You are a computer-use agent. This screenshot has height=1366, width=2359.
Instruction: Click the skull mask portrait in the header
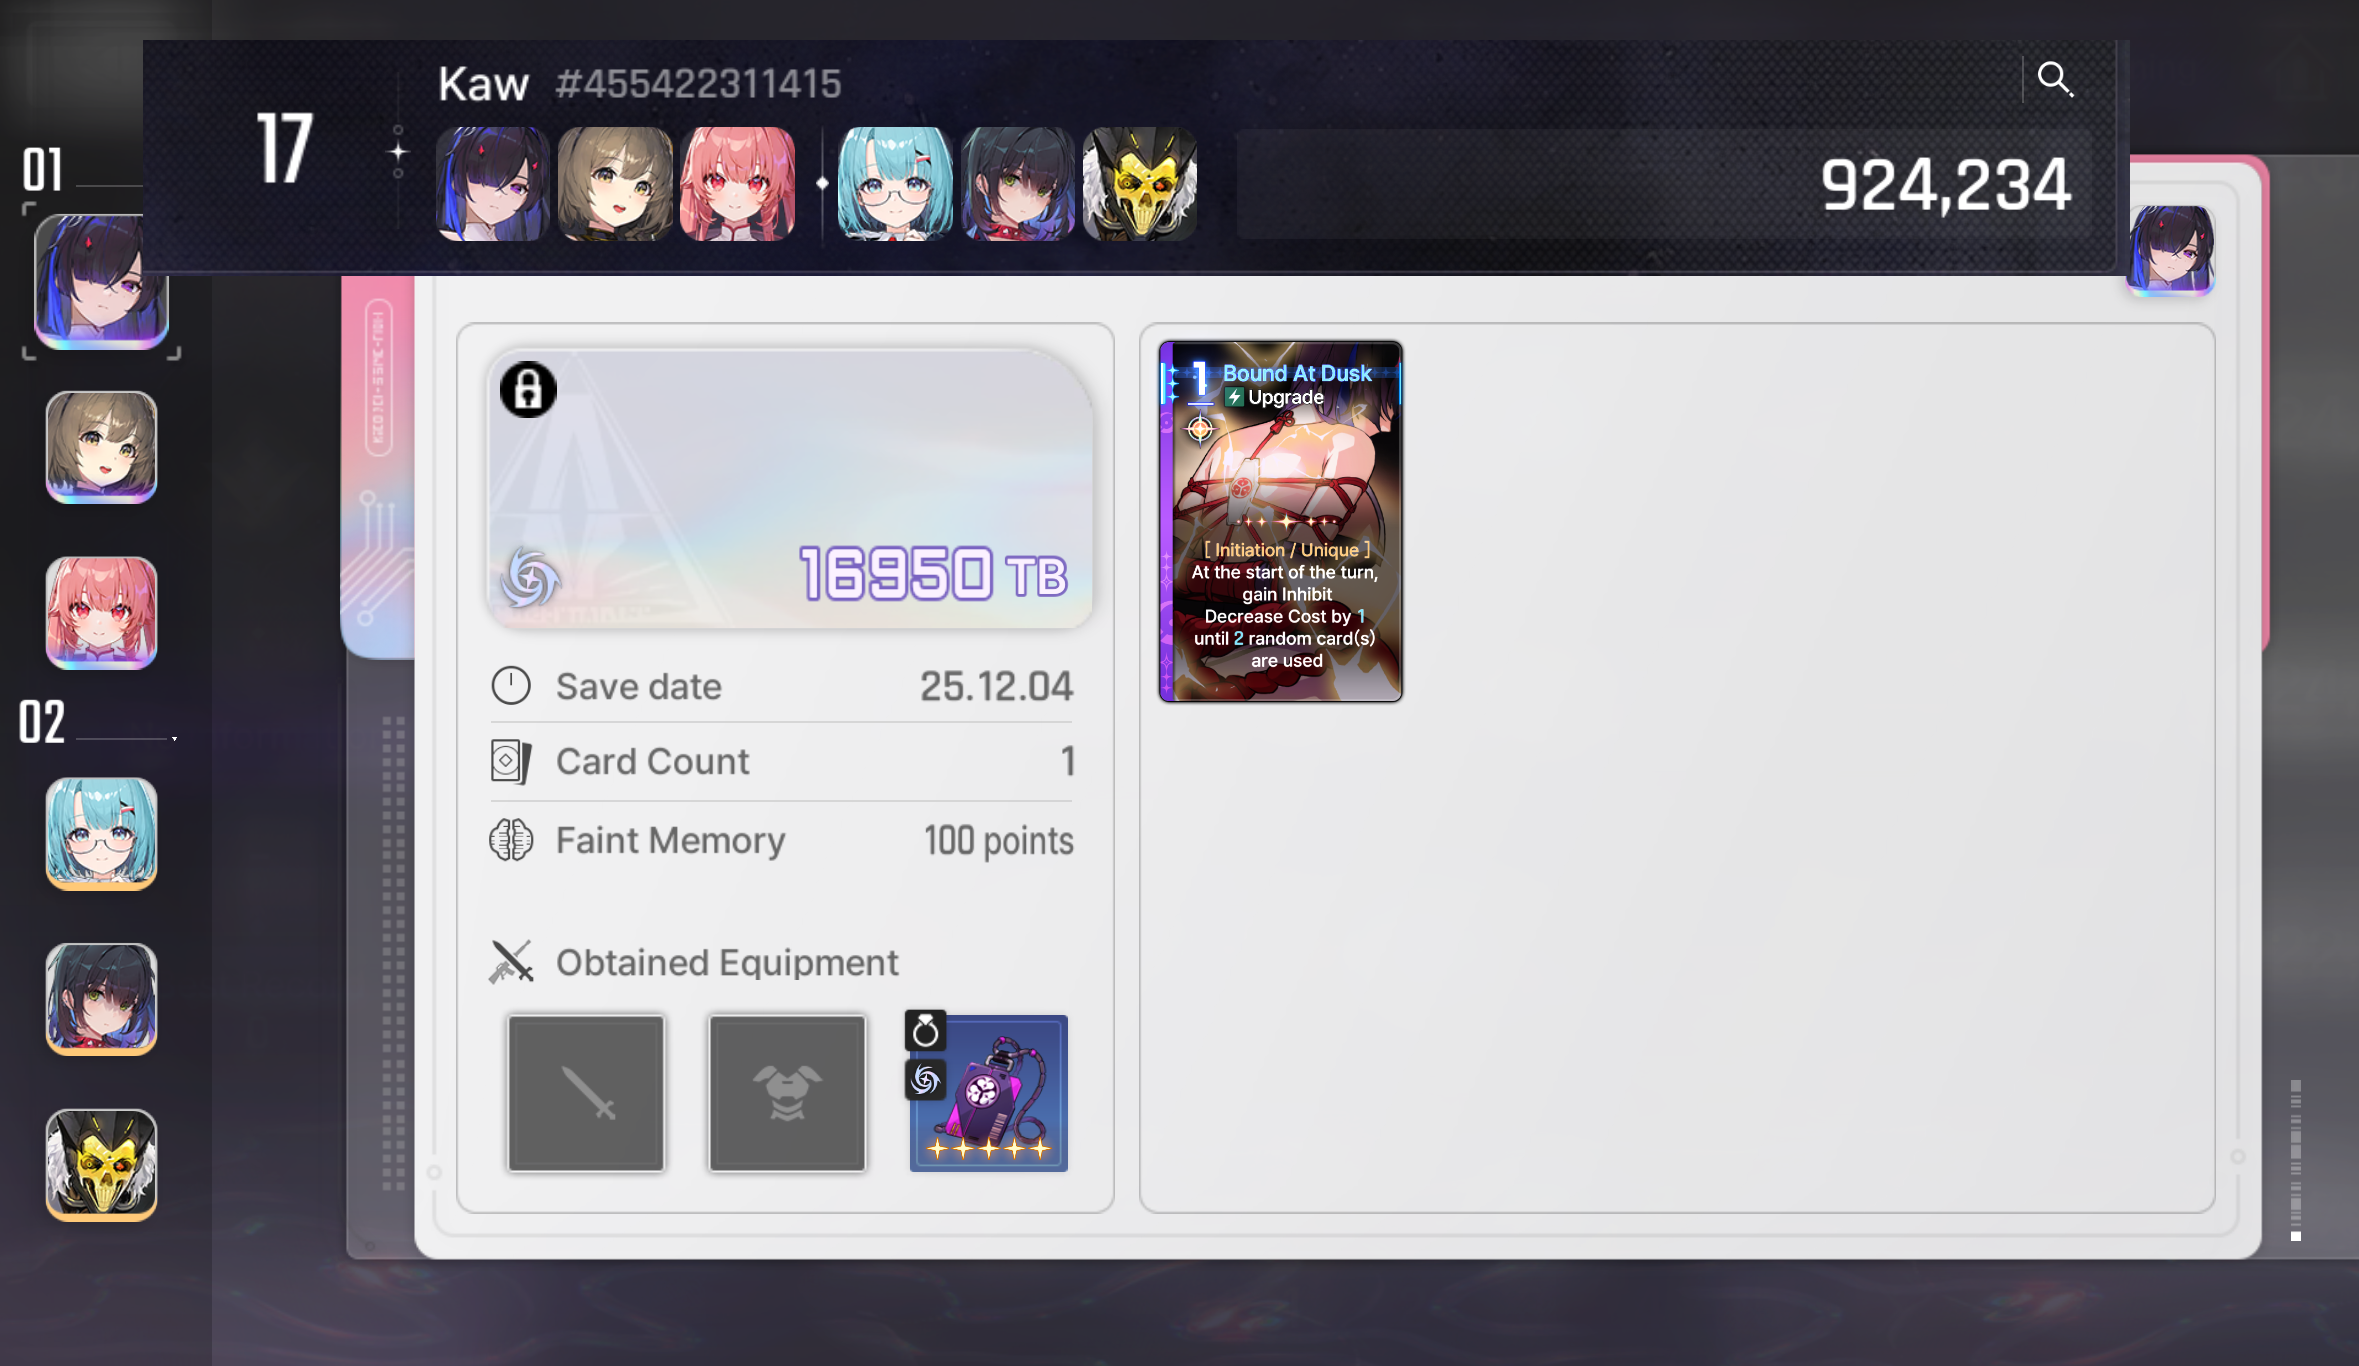point(1140,184)
